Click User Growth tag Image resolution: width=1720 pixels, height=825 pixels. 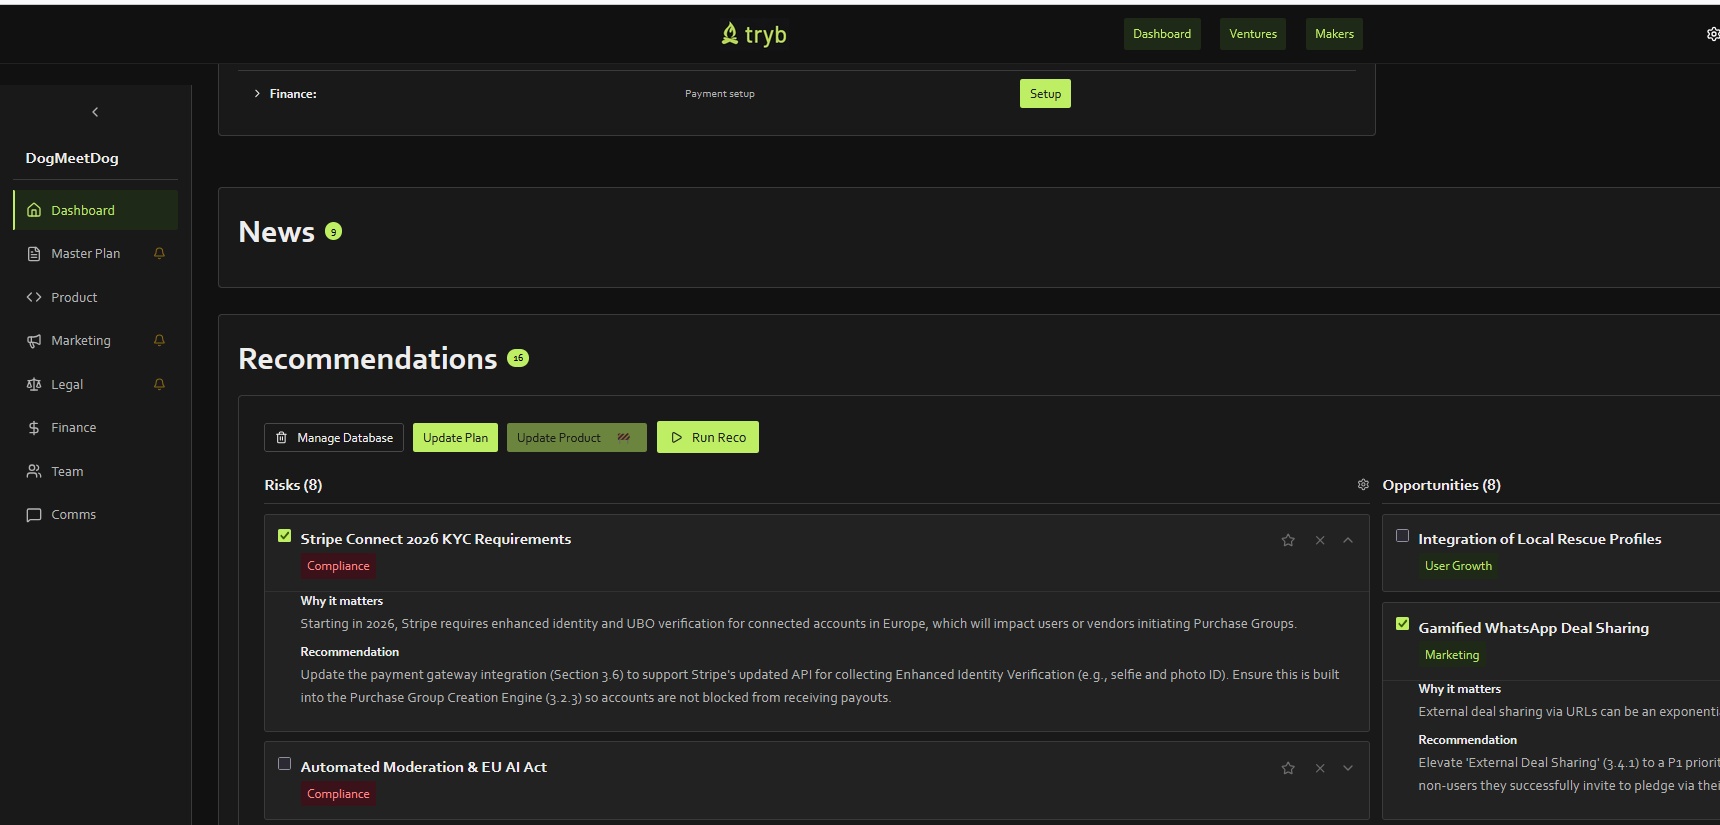(1458, 566)
